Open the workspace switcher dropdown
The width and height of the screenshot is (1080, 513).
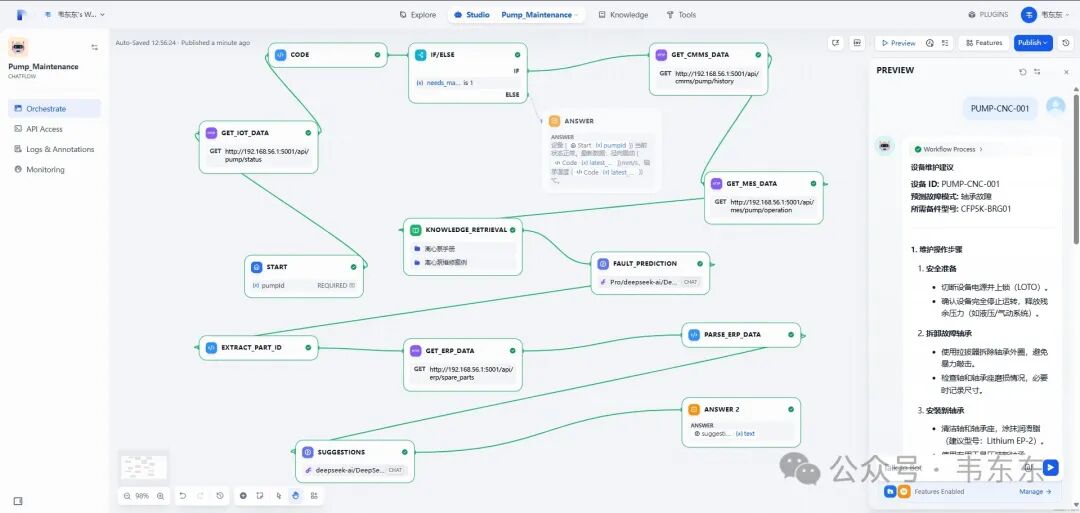tap(79, 14)
